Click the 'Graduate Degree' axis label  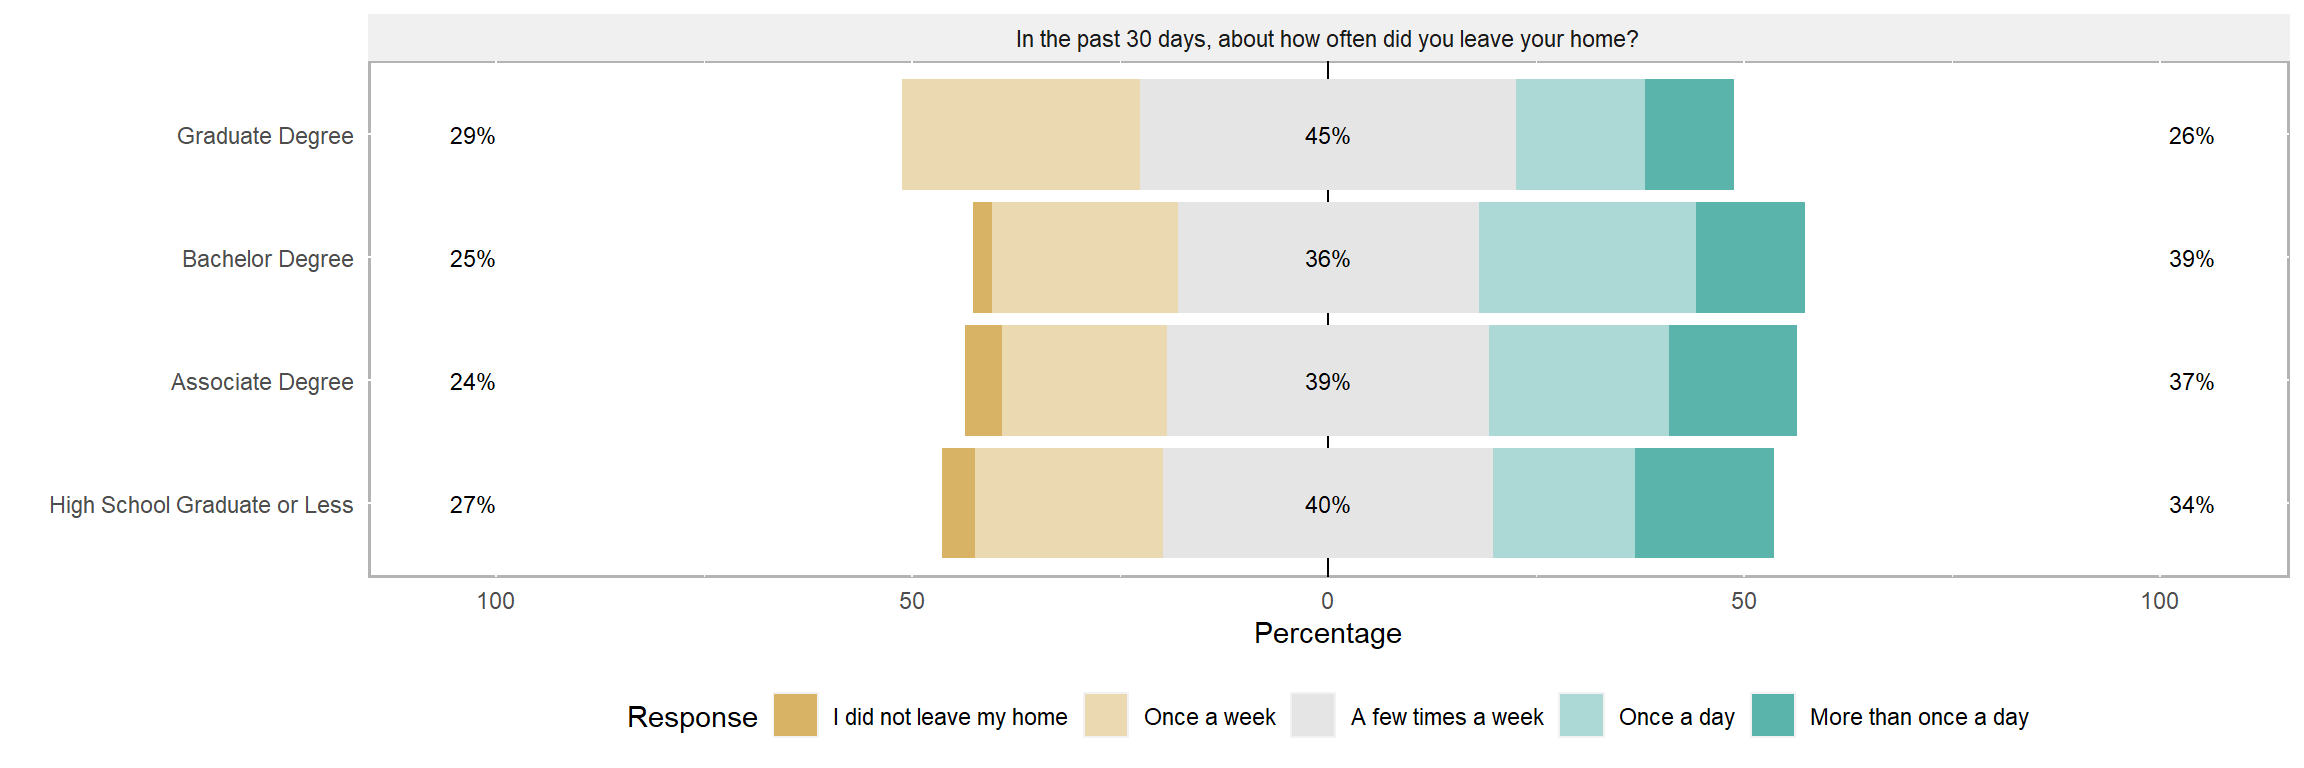point(265,136)
